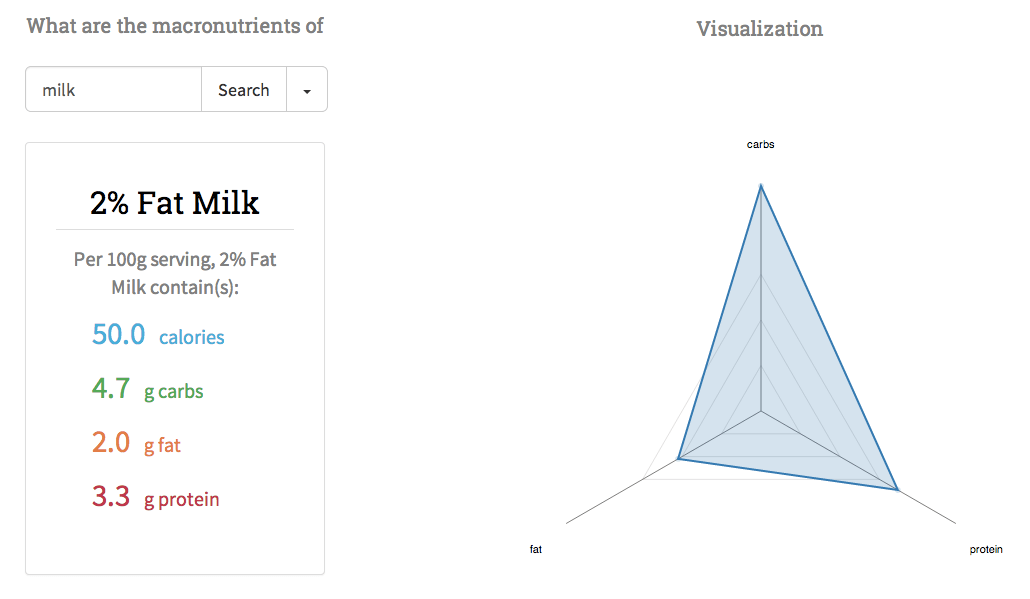Click the carbs axis label on radar chart
This screenshot has height=599, width=1030.
(x=761, y=144)
